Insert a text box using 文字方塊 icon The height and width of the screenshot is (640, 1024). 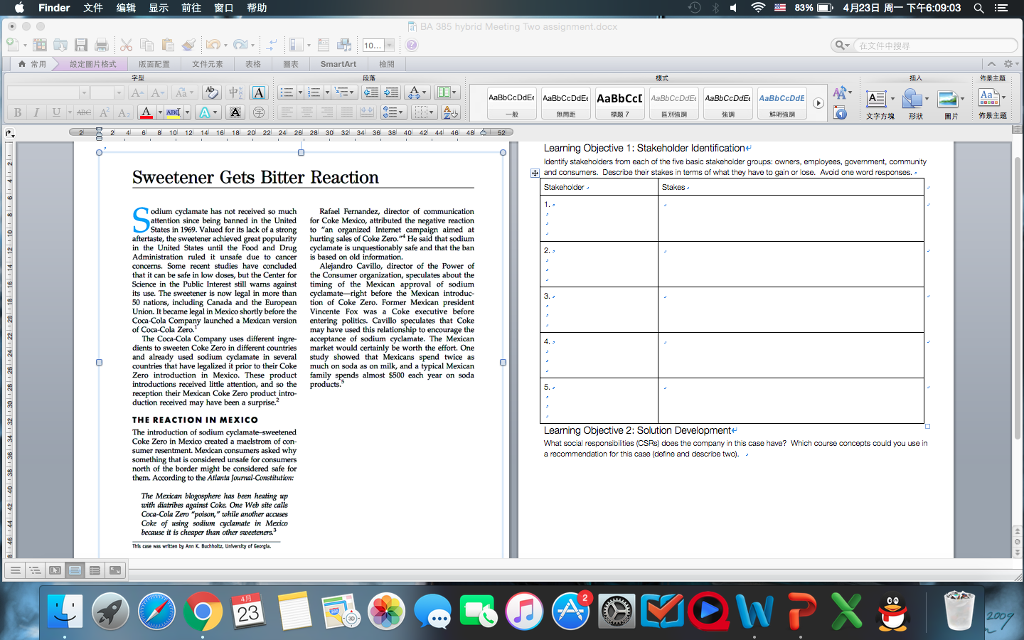[876, 98]
